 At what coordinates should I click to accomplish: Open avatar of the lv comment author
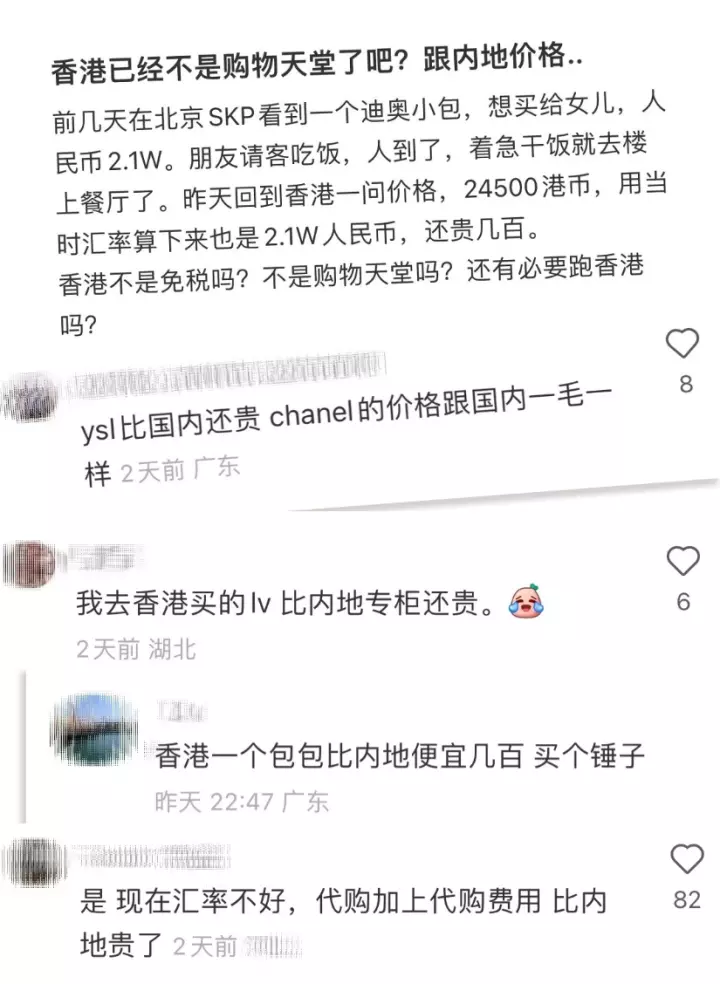(x=28, y=563)
